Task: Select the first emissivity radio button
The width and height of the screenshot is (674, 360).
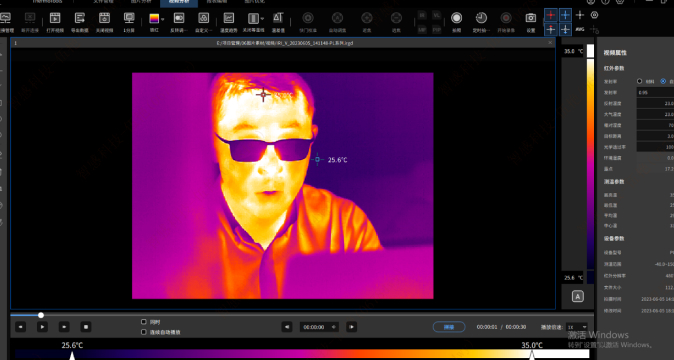Action: [x=640, y=81]
